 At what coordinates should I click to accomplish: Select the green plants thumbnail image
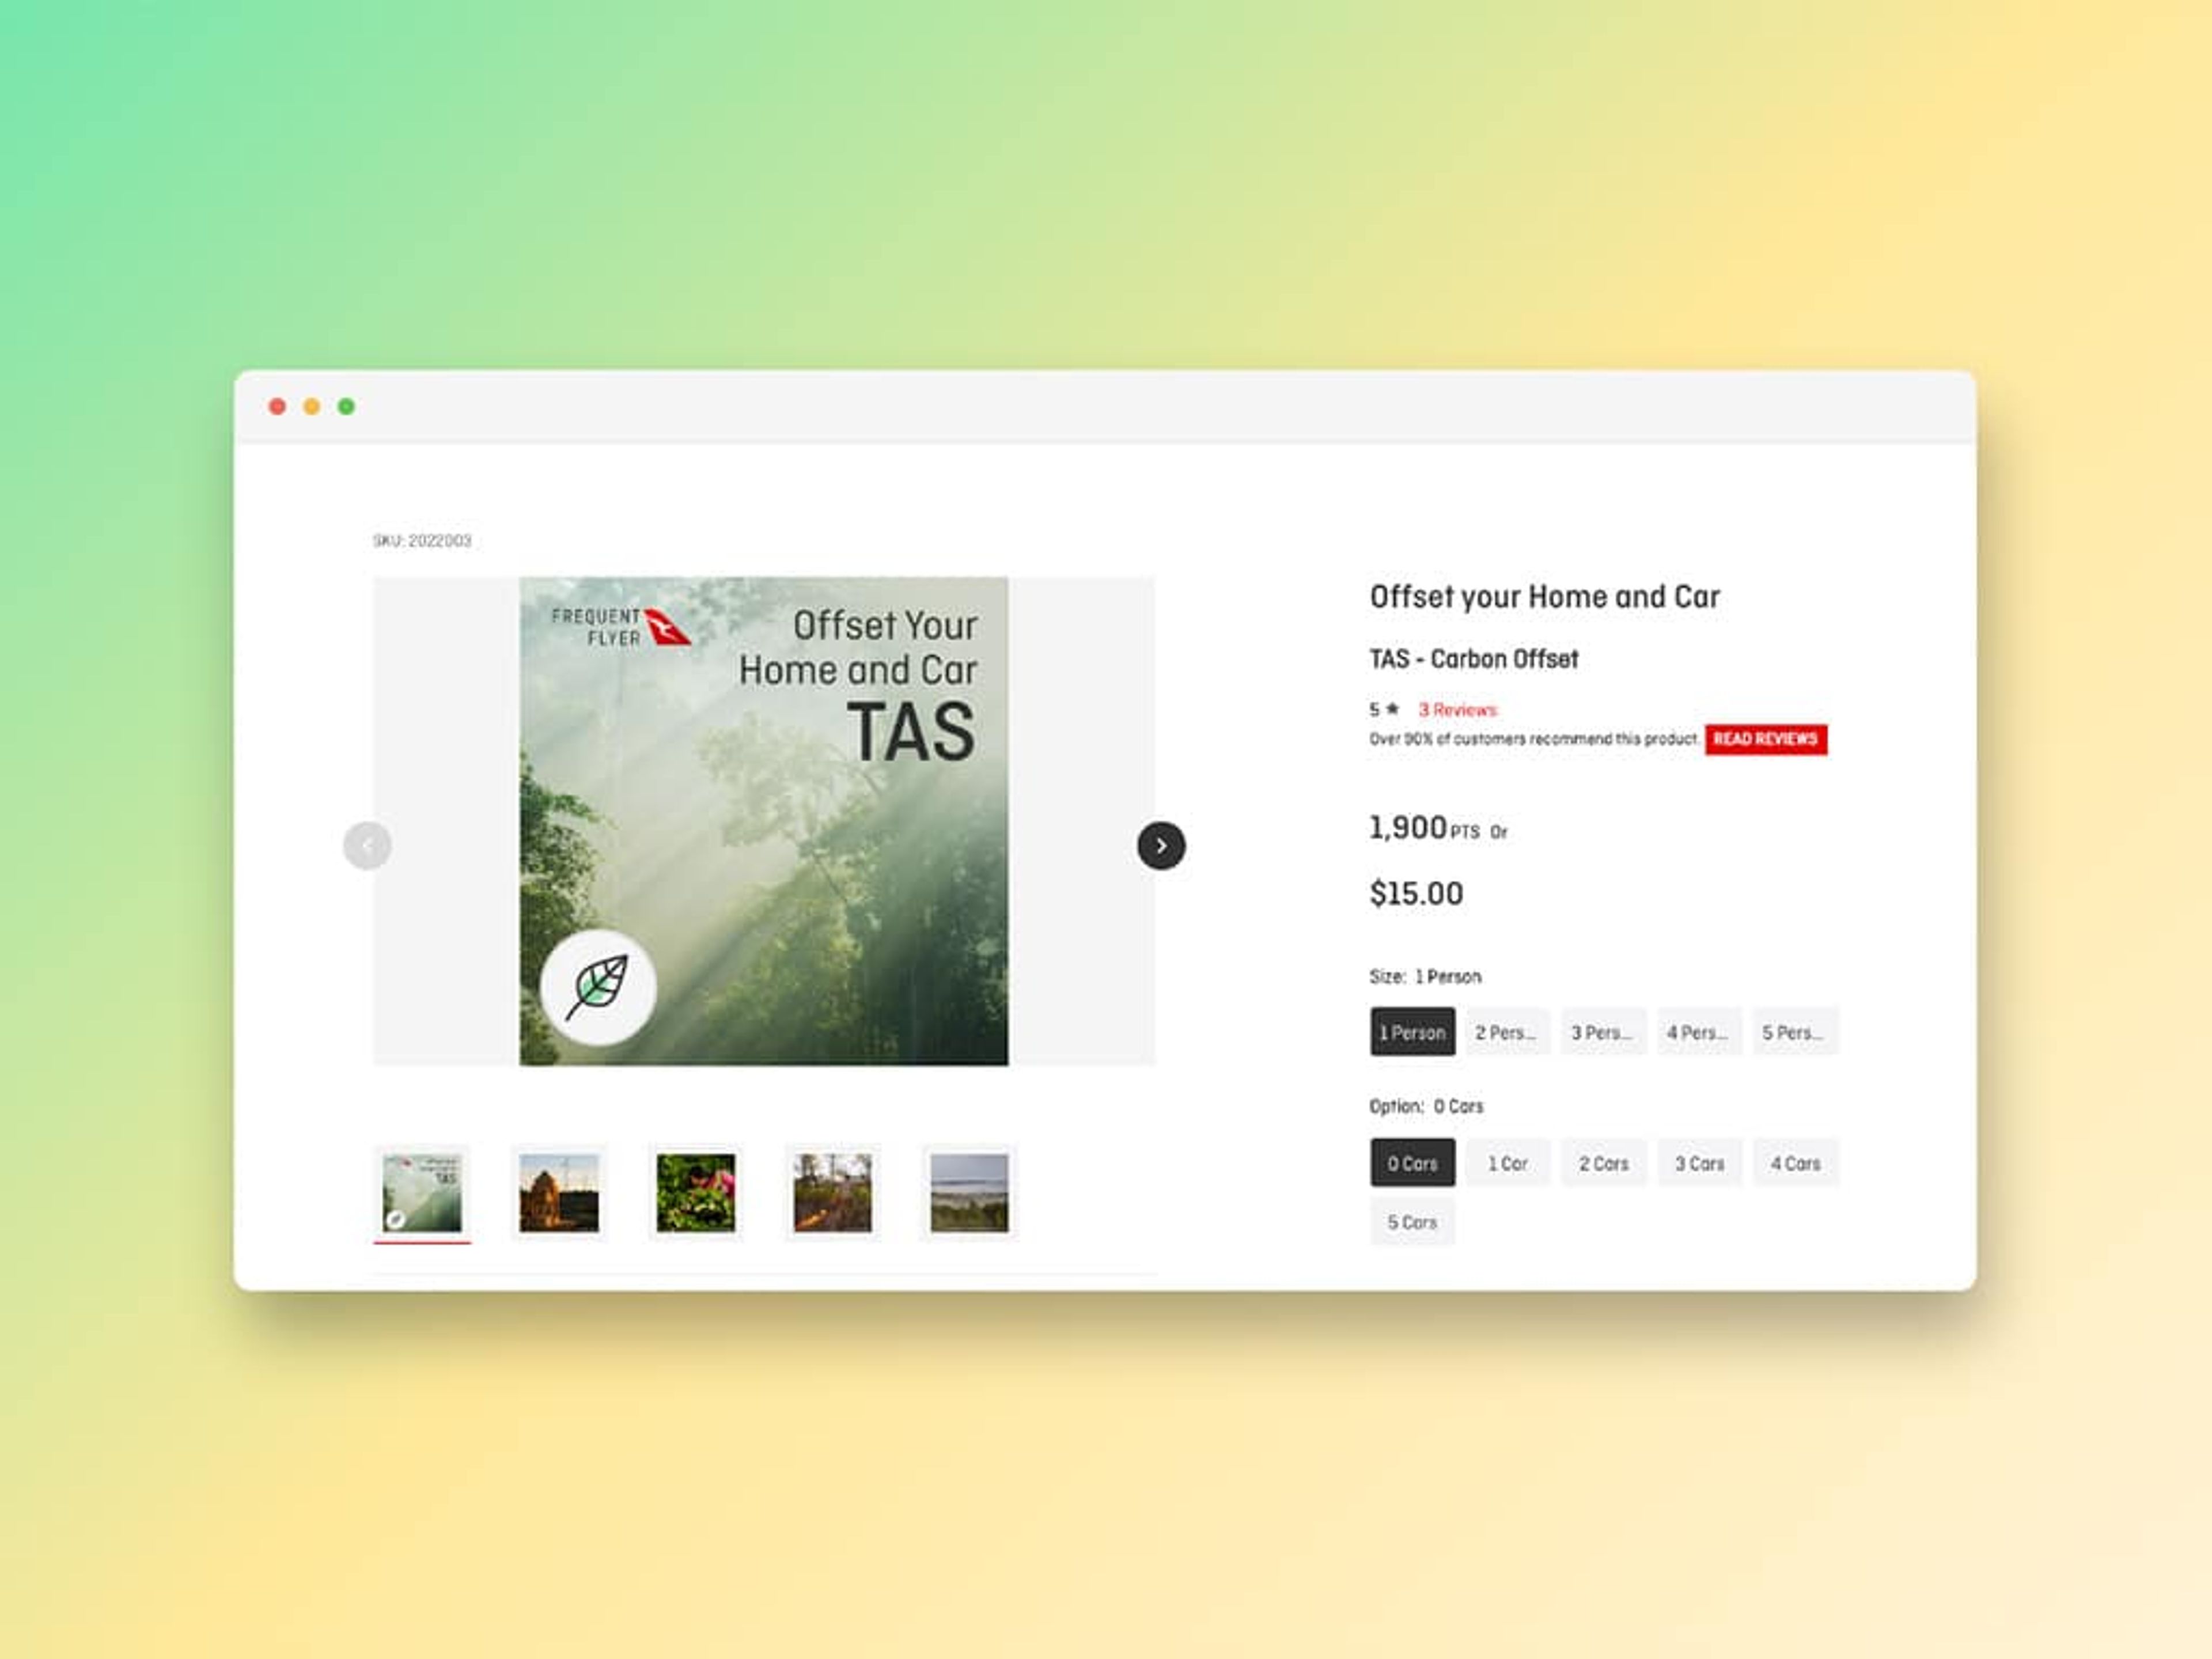[x=696, y=1192]
